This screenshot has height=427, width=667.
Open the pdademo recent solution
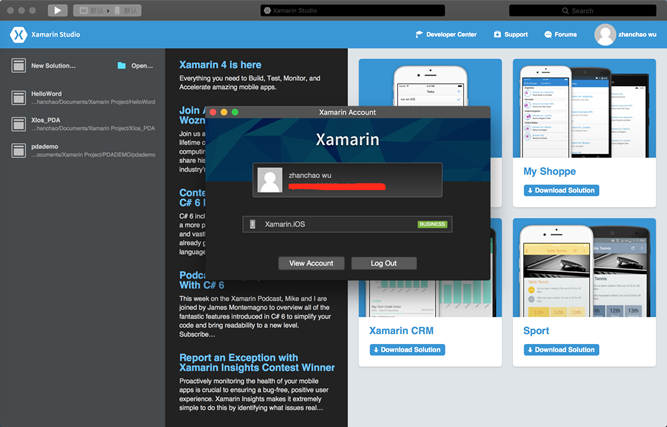83,151
